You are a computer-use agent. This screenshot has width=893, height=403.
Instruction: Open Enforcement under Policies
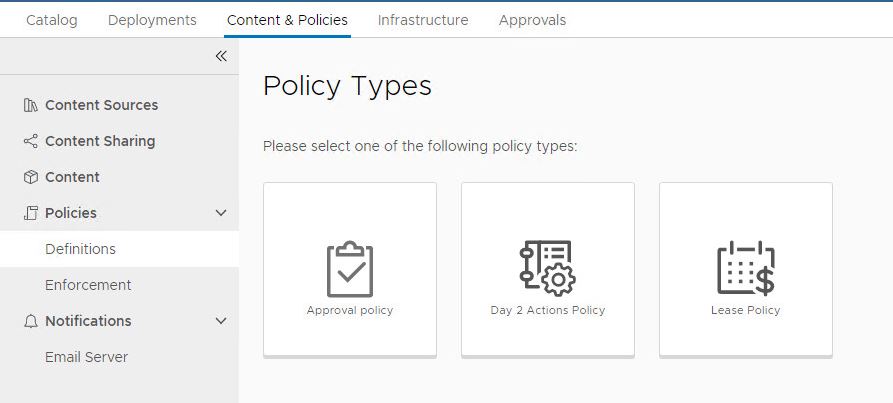(88, 285)
